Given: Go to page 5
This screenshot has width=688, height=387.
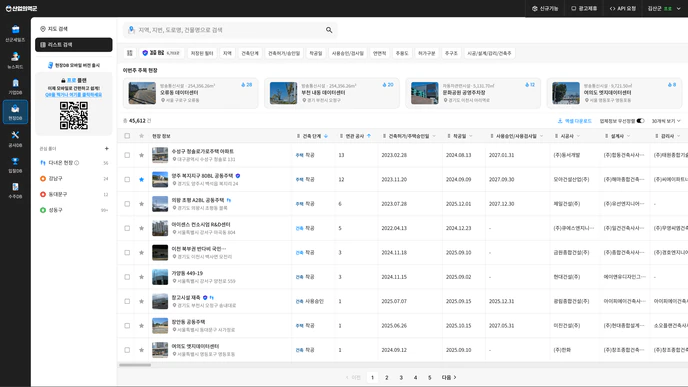Looking at the screenshot, I should (x=430, y=377).
